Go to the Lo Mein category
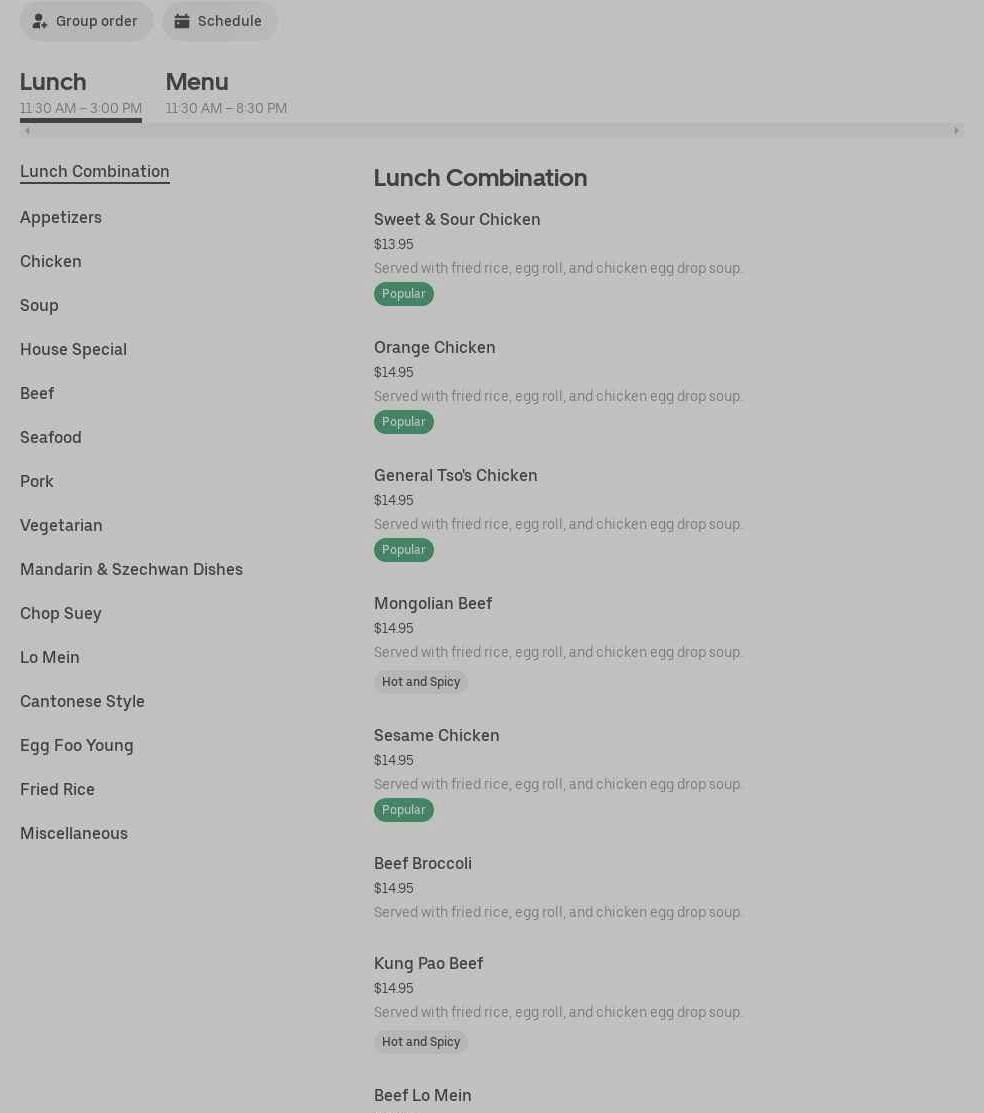984x1113 pixels. click(50, 657)
